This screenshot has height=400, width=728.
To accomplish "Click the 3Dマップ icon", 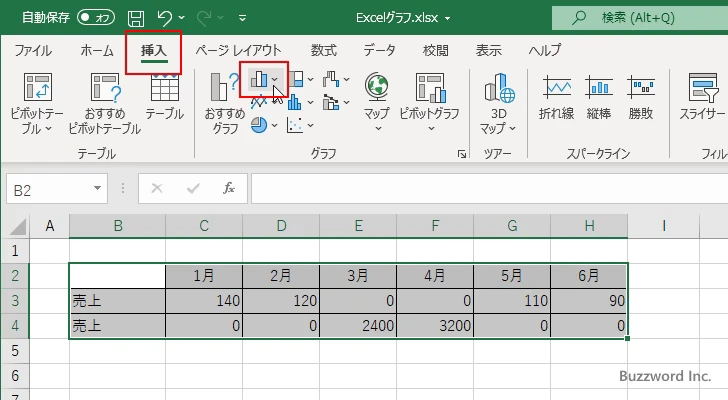I will click(500, 88).
